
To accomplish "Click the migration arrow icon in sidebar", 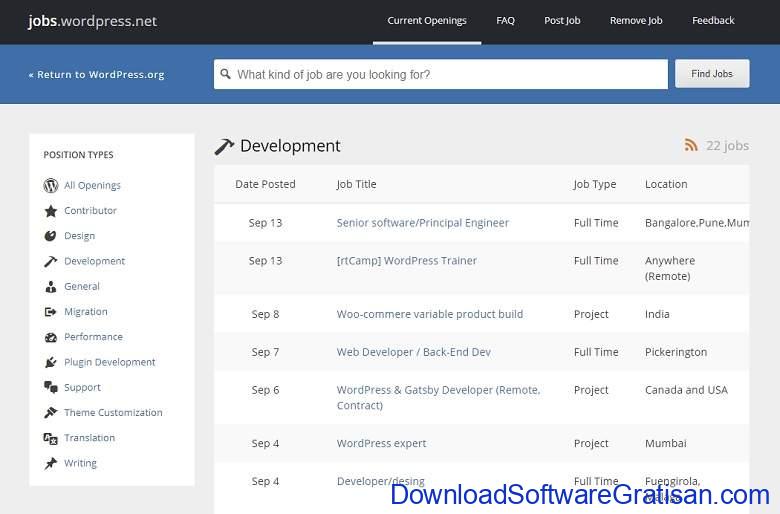I will tap(50, 311).
